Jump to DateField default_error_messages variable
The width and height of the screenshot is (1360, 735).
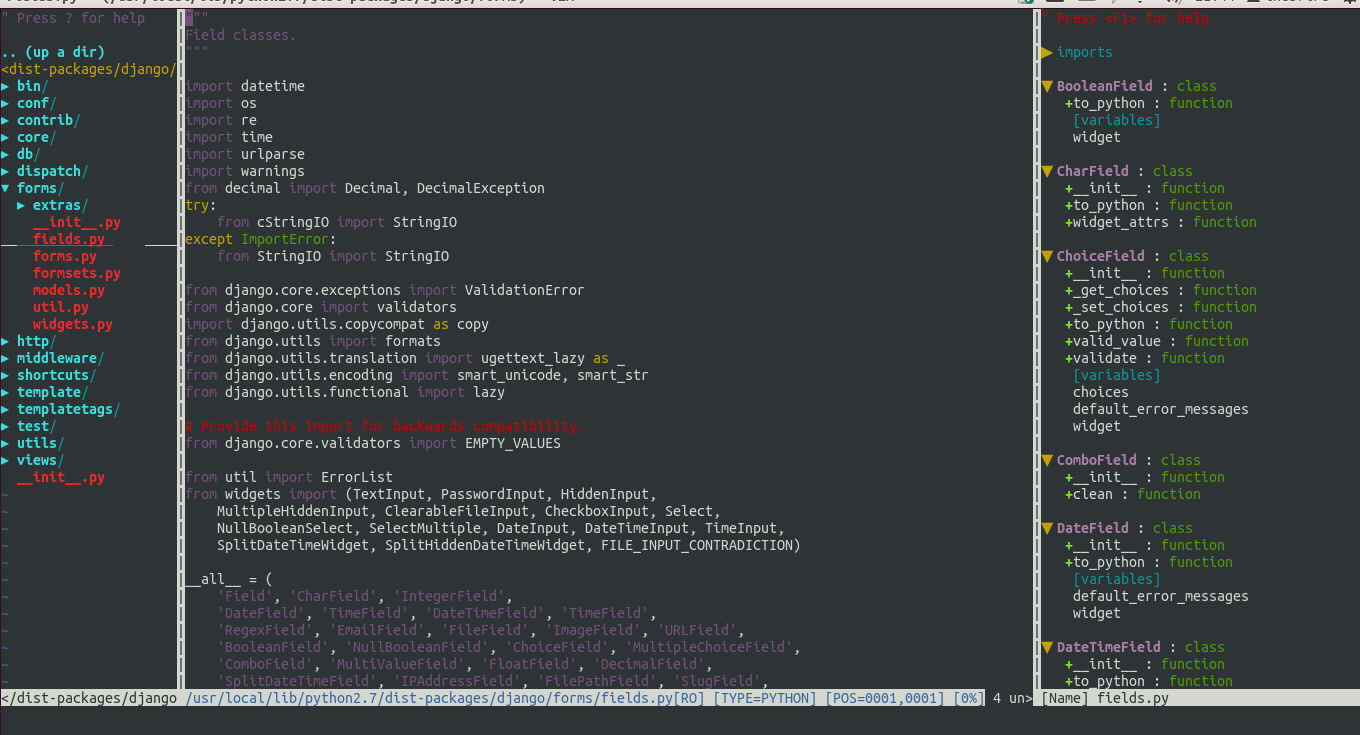pyautogui.click(x=1161, y=596)
